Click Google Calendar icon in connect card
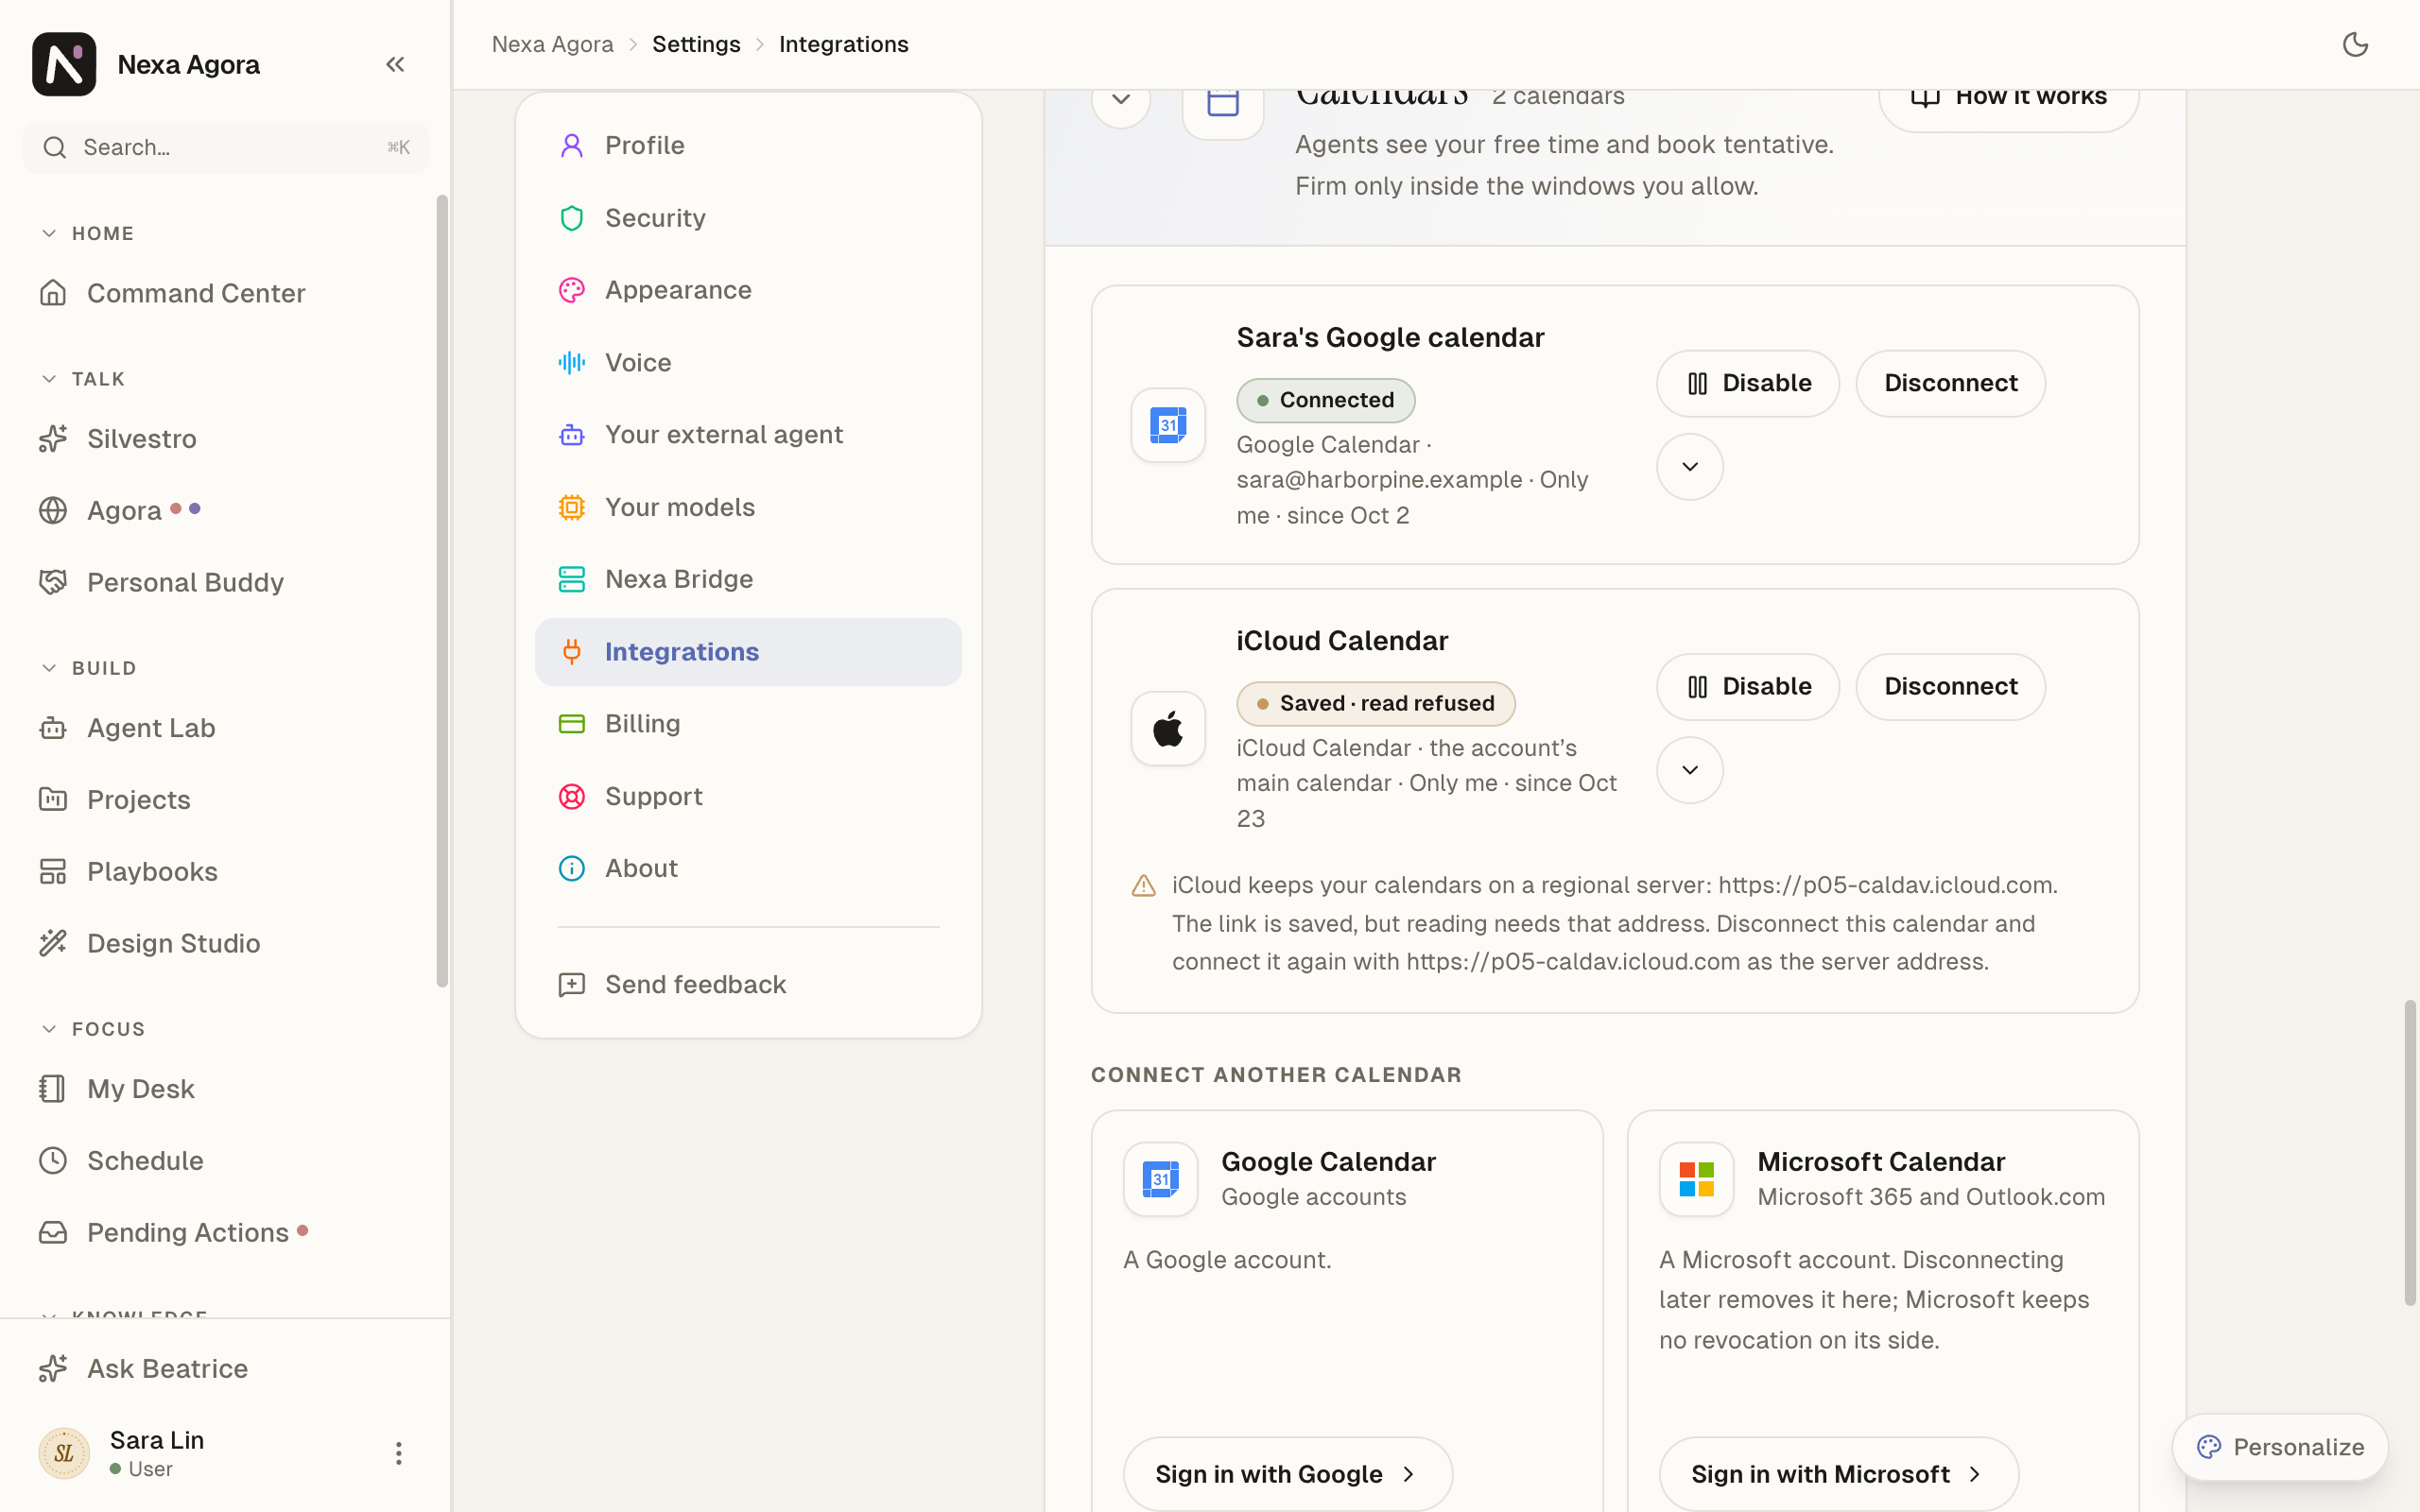The image size is (2420, 1512). [1160, 1179]
